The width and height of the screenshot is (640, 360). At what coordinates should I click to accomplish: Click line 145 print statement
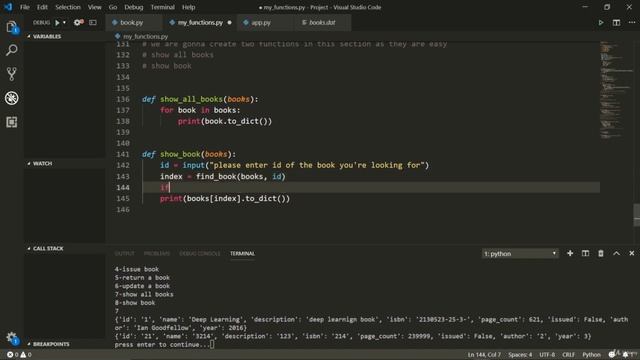225,198
